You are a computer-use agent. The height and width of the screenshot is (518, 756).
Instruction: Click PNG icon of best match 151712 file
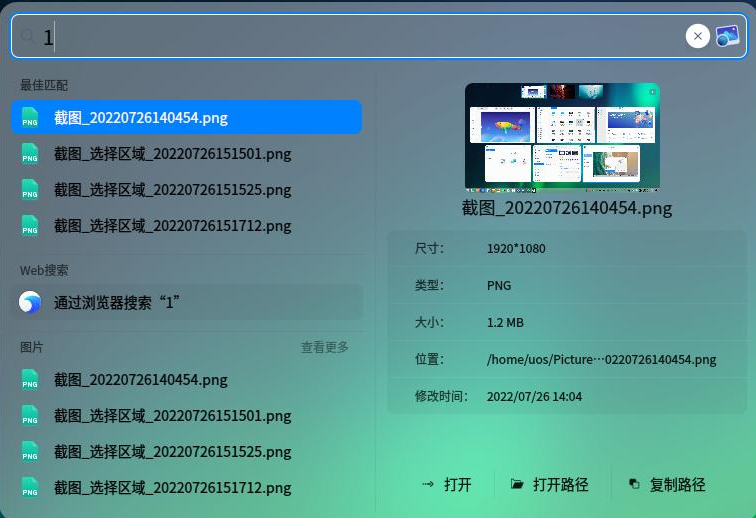tap(30, 225)
